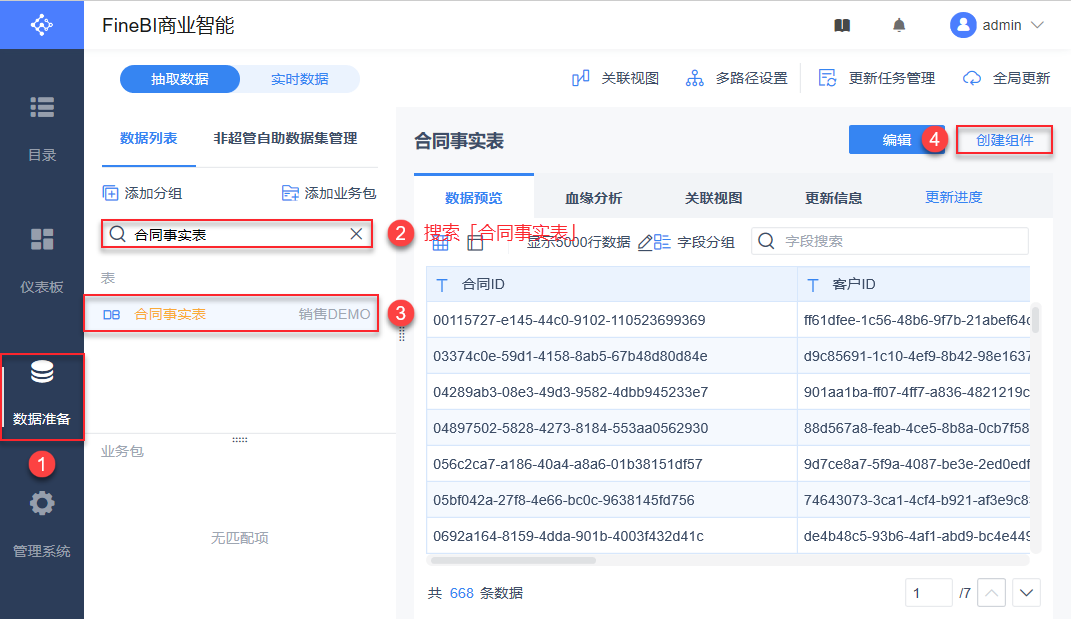
Task: Click the search magnifier in table search box
Action: click(x=117, y=234)
